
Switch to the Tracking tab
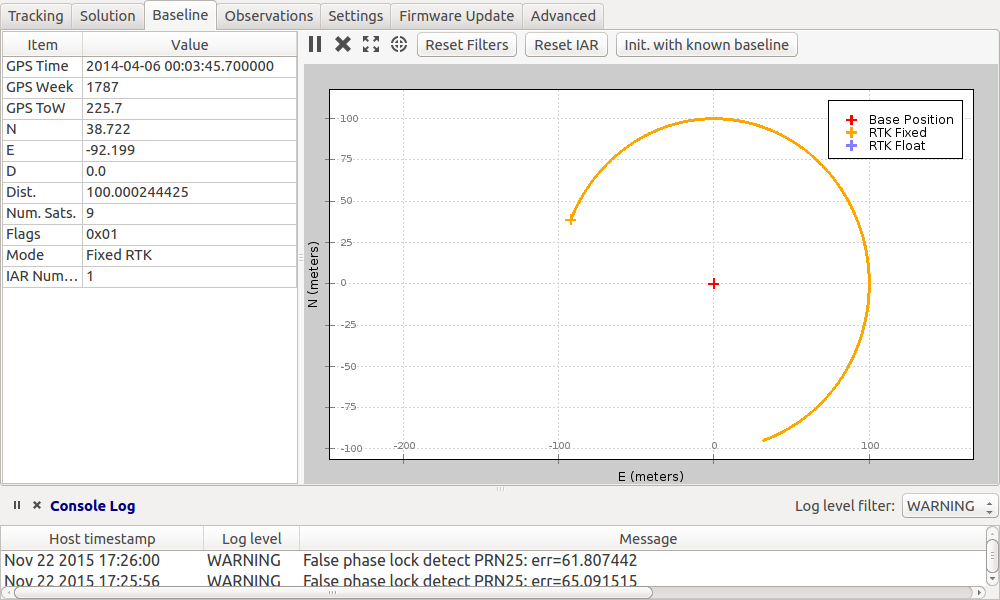pyautogui.click(x=36, y=16)
